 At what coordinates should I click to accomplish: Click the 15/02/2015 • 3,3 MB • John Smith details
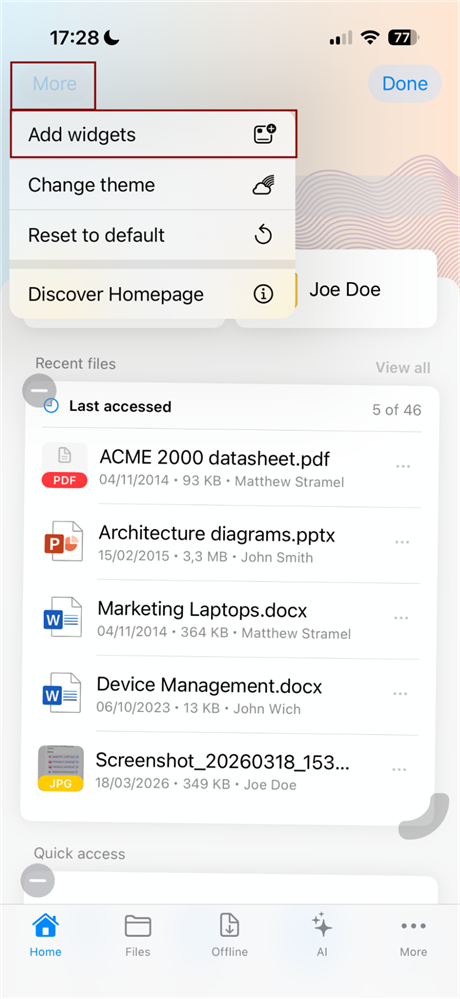206,557
